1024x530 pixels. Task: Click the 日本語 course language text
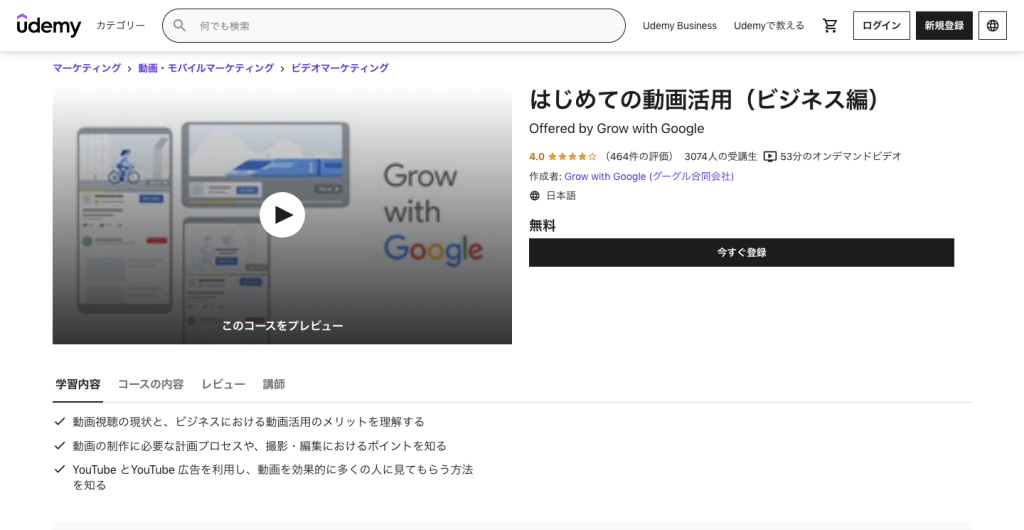[561, 196]
